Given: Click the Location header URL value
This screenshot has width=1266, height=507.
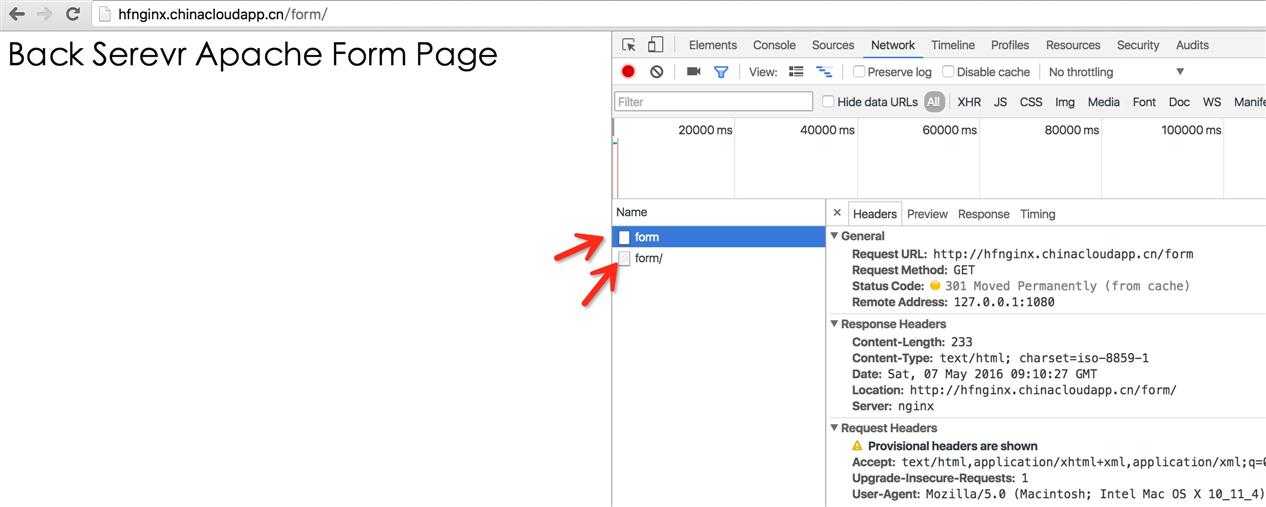Looking at the screenshot, I should pyautogui.click(x=1043, y=390).
